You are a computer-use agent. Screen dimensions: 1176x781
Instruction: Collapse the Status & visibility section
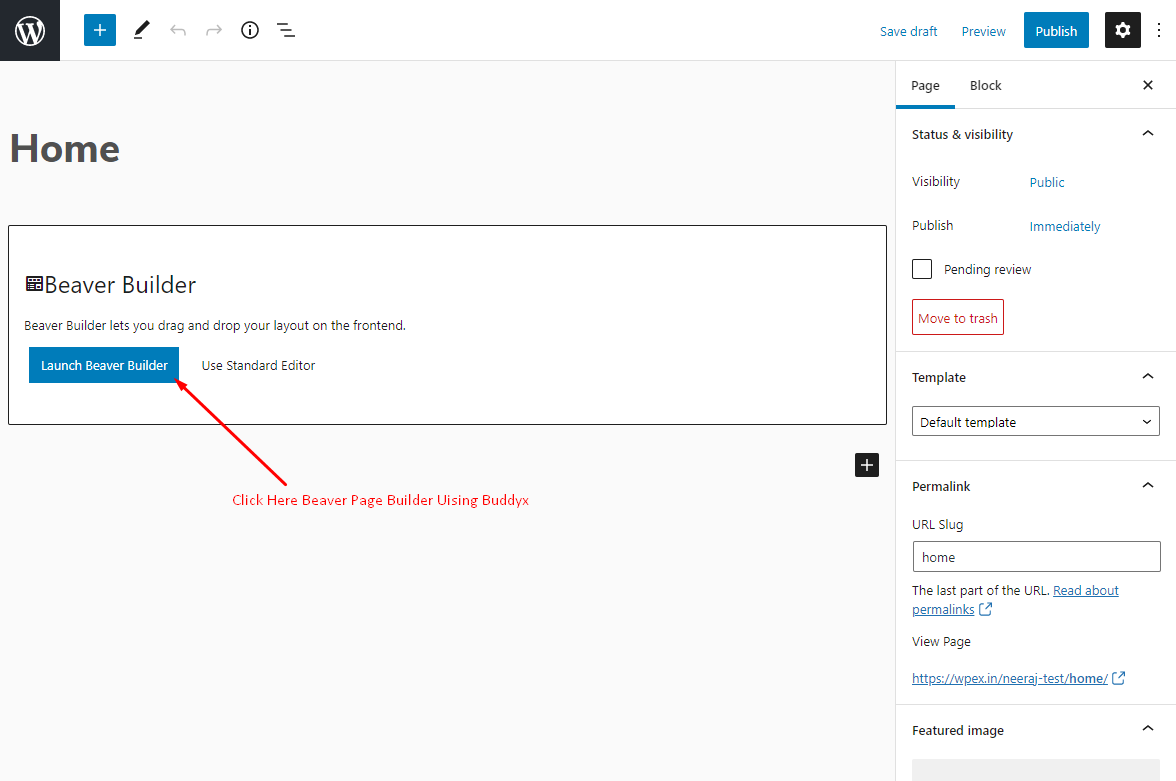tap(1147, 134)
